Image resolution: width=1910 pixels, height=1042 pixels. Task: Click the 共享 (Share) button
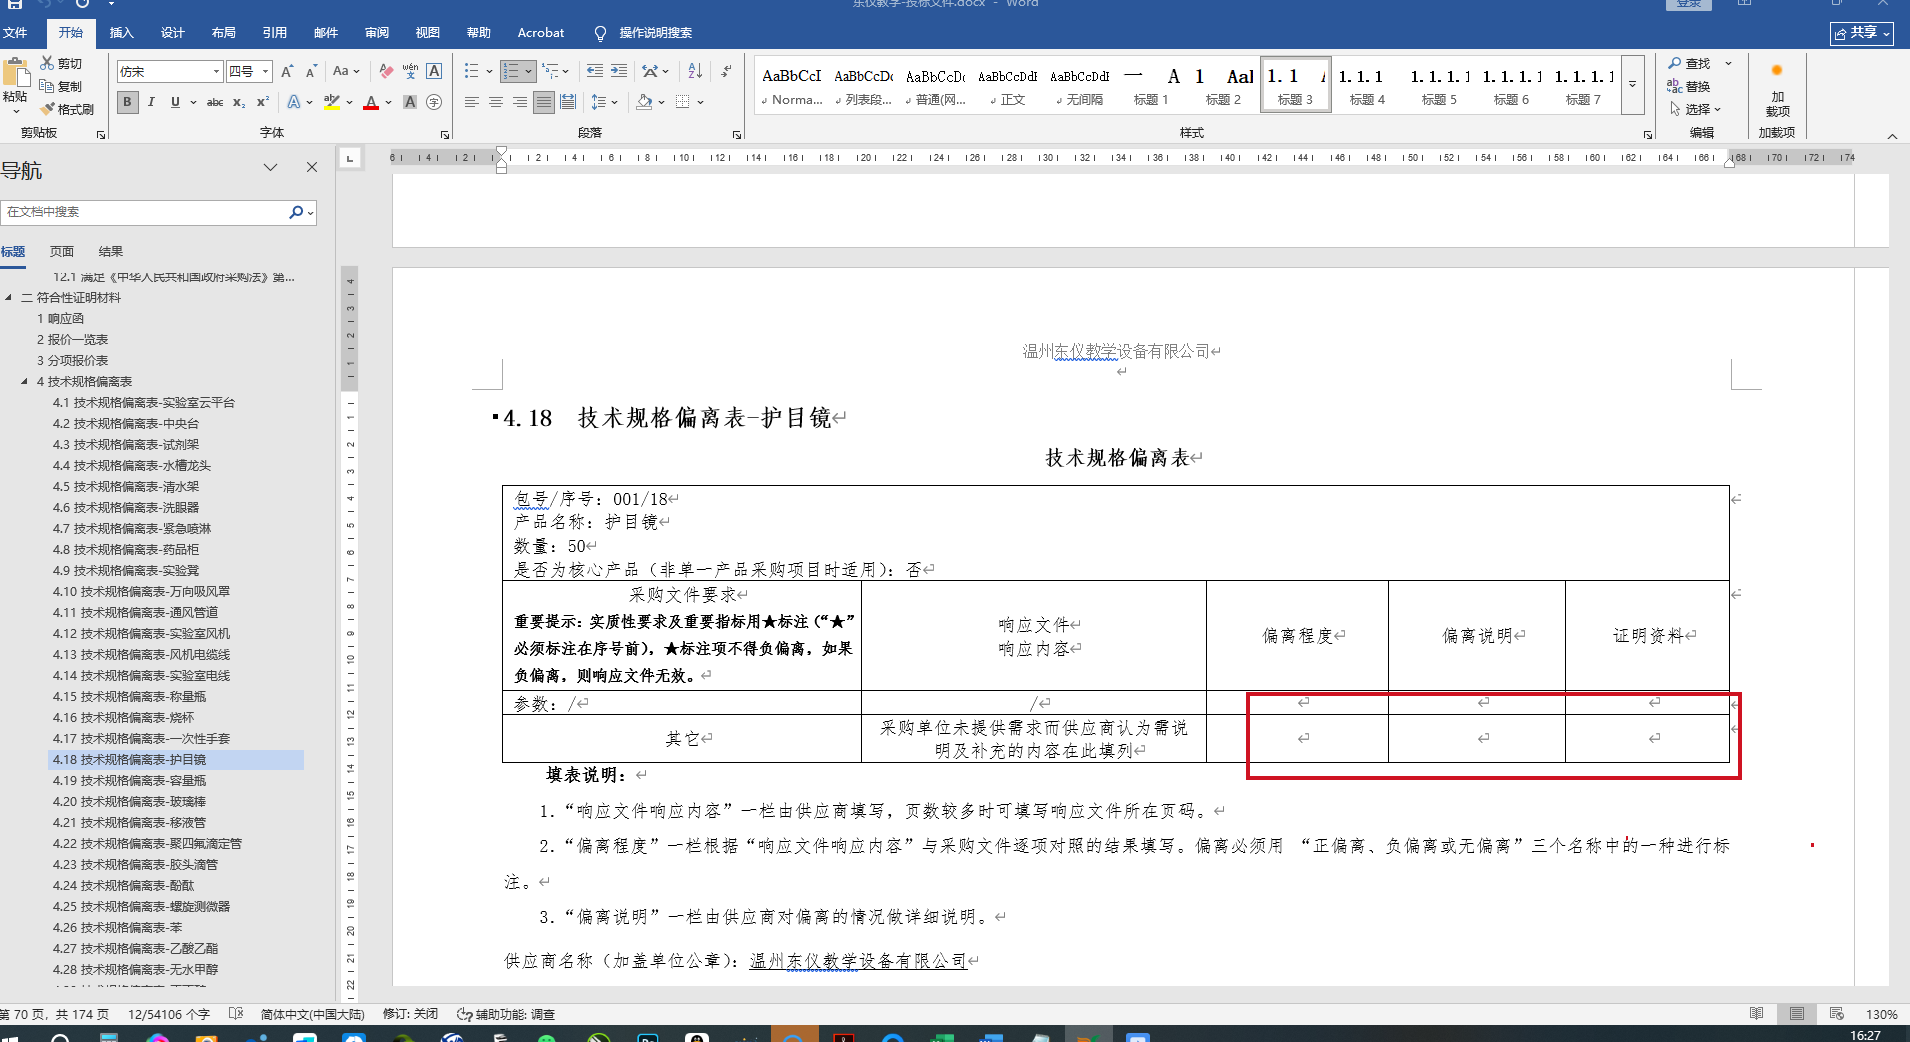(1861, 33)
